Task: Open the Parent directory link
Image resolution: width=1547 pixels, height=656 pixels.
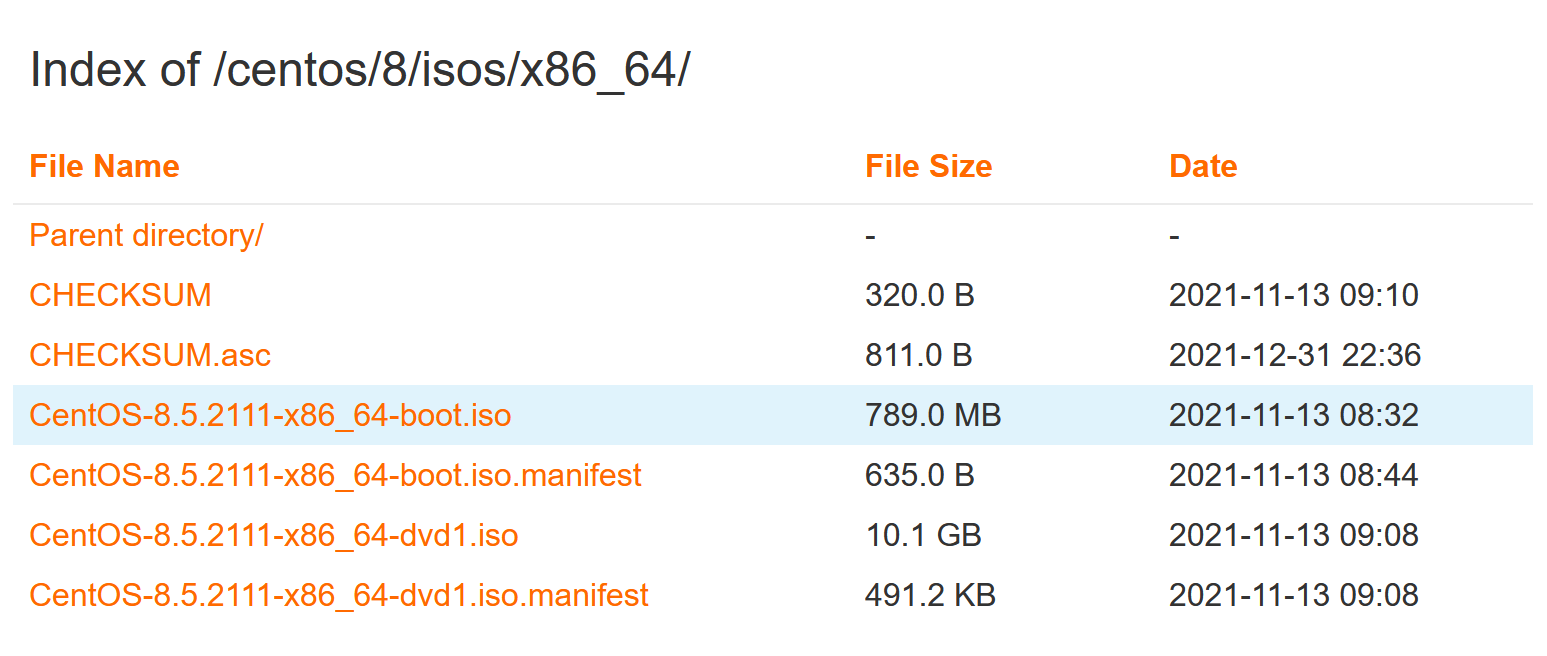Action: point(146,236)
